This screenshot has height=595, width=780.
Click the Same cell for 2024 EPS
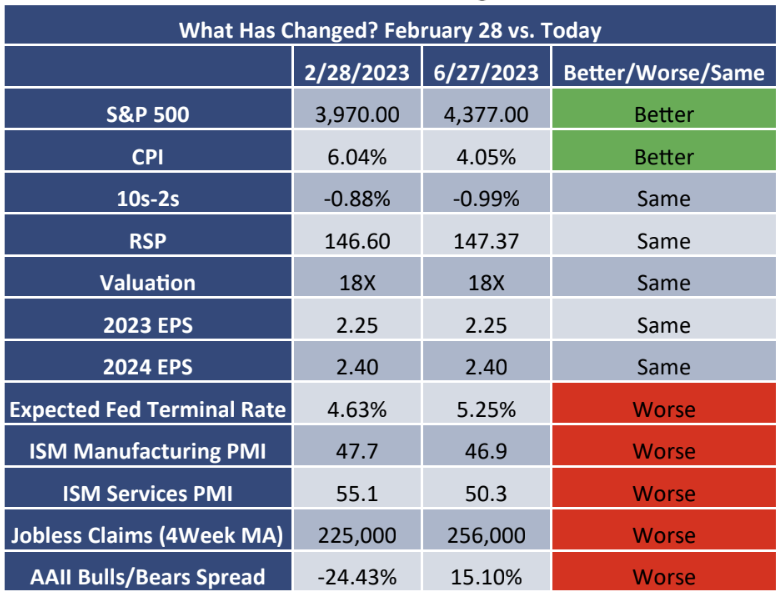coord(664,367)
